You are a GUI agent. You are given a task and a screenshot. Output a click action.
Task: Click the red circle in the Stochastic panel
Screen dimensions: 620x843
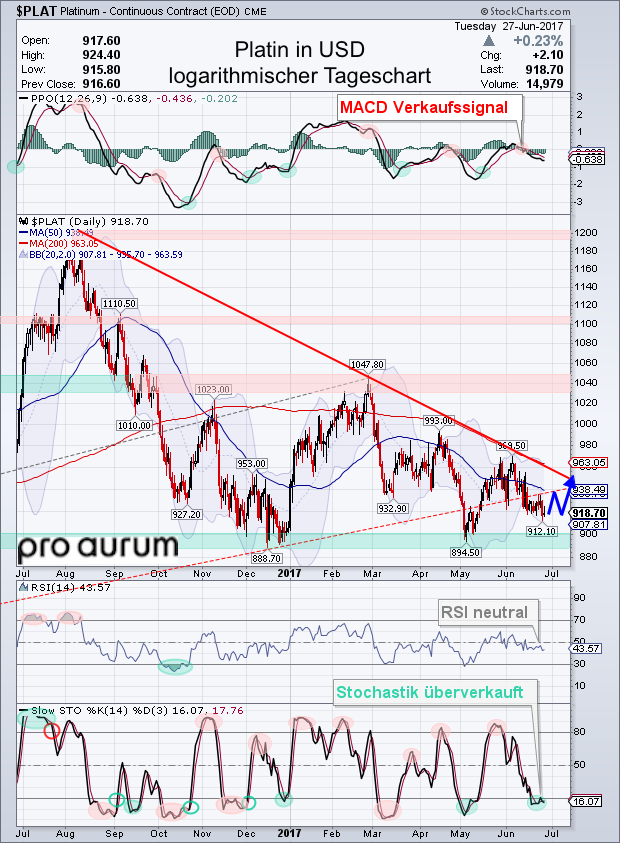point(50,731)
